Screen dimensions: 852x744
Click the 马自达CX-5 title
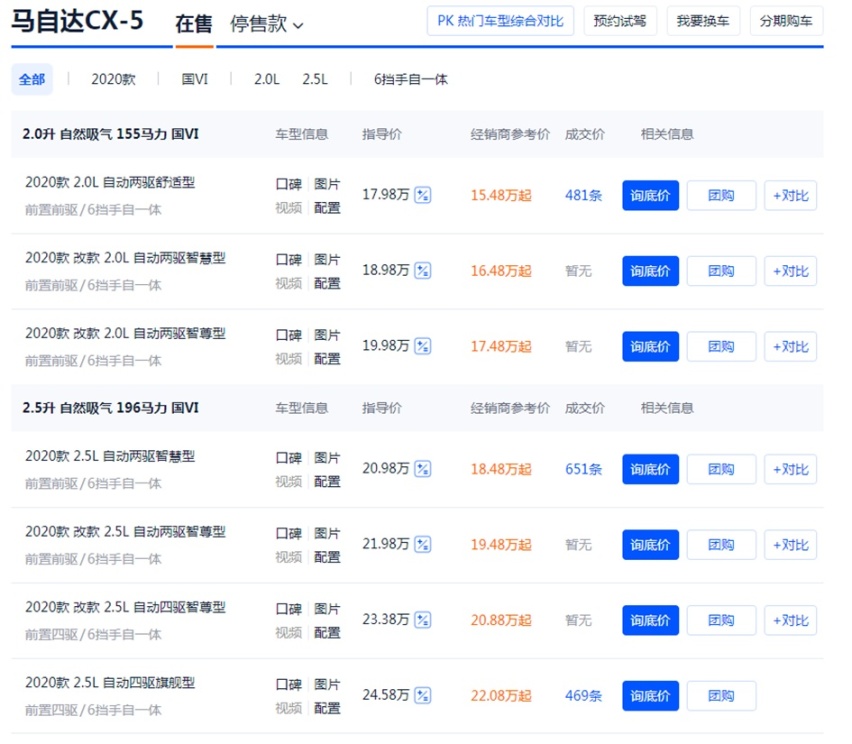77,21
